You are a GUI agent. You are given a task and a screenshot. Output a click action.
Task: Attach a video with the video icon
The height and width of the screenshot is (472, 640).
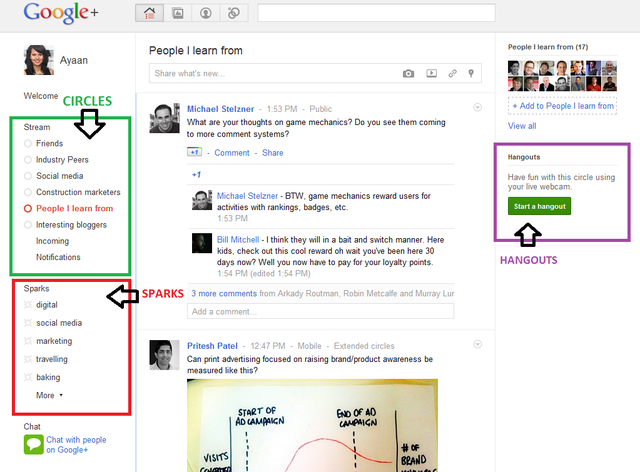coord(431,73)
